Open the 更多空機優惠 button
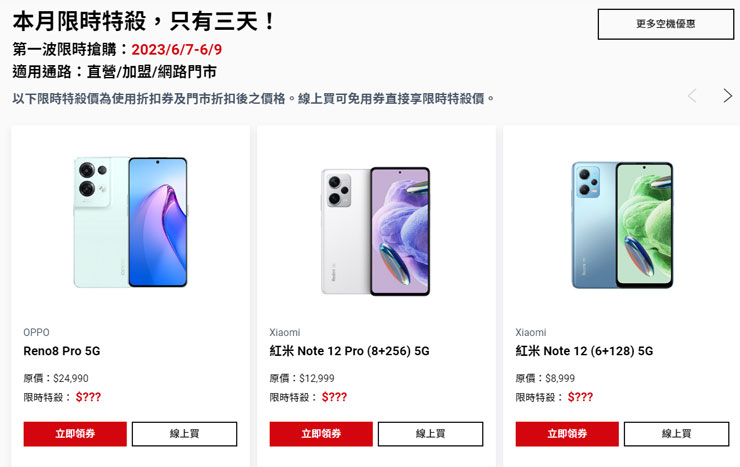The height and width of the screenshot is (467, 740). pyautogui.click(x=665, y=24)
